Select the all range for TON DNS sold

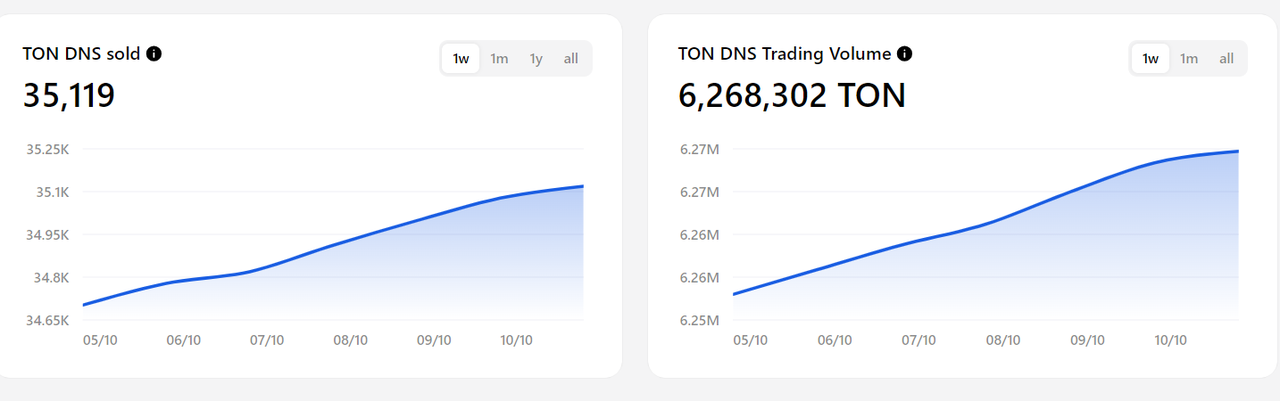click(x=571, y=59)
